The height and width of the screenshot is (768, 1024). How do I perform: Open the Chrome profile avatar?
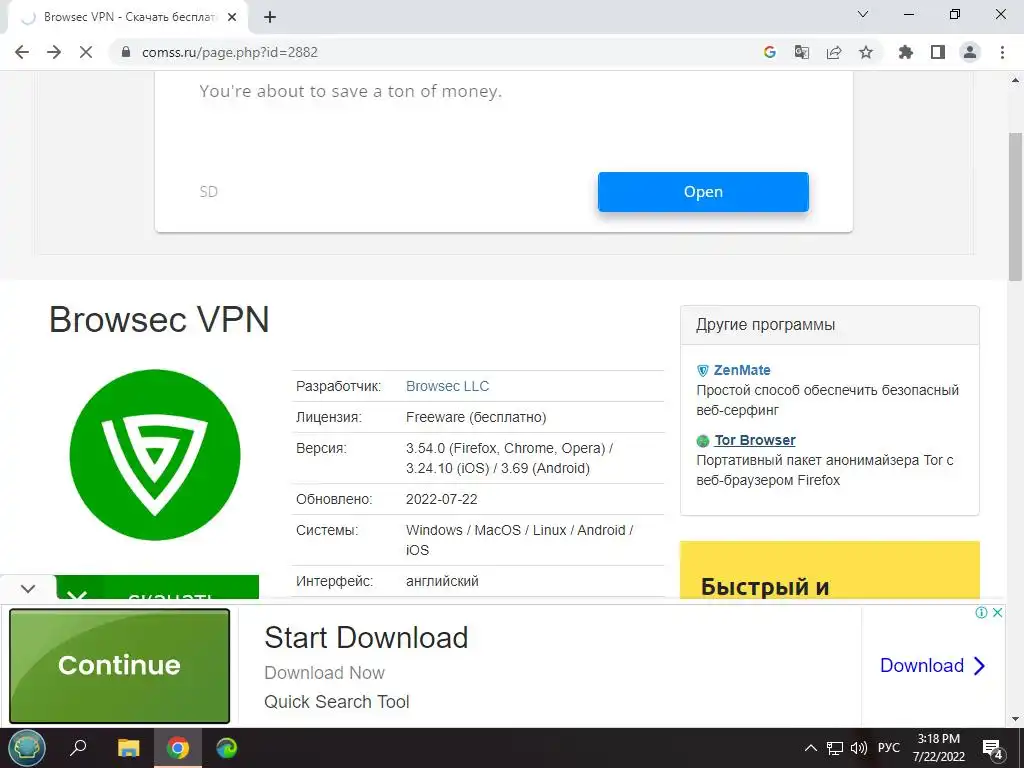(x=970, y=52)
